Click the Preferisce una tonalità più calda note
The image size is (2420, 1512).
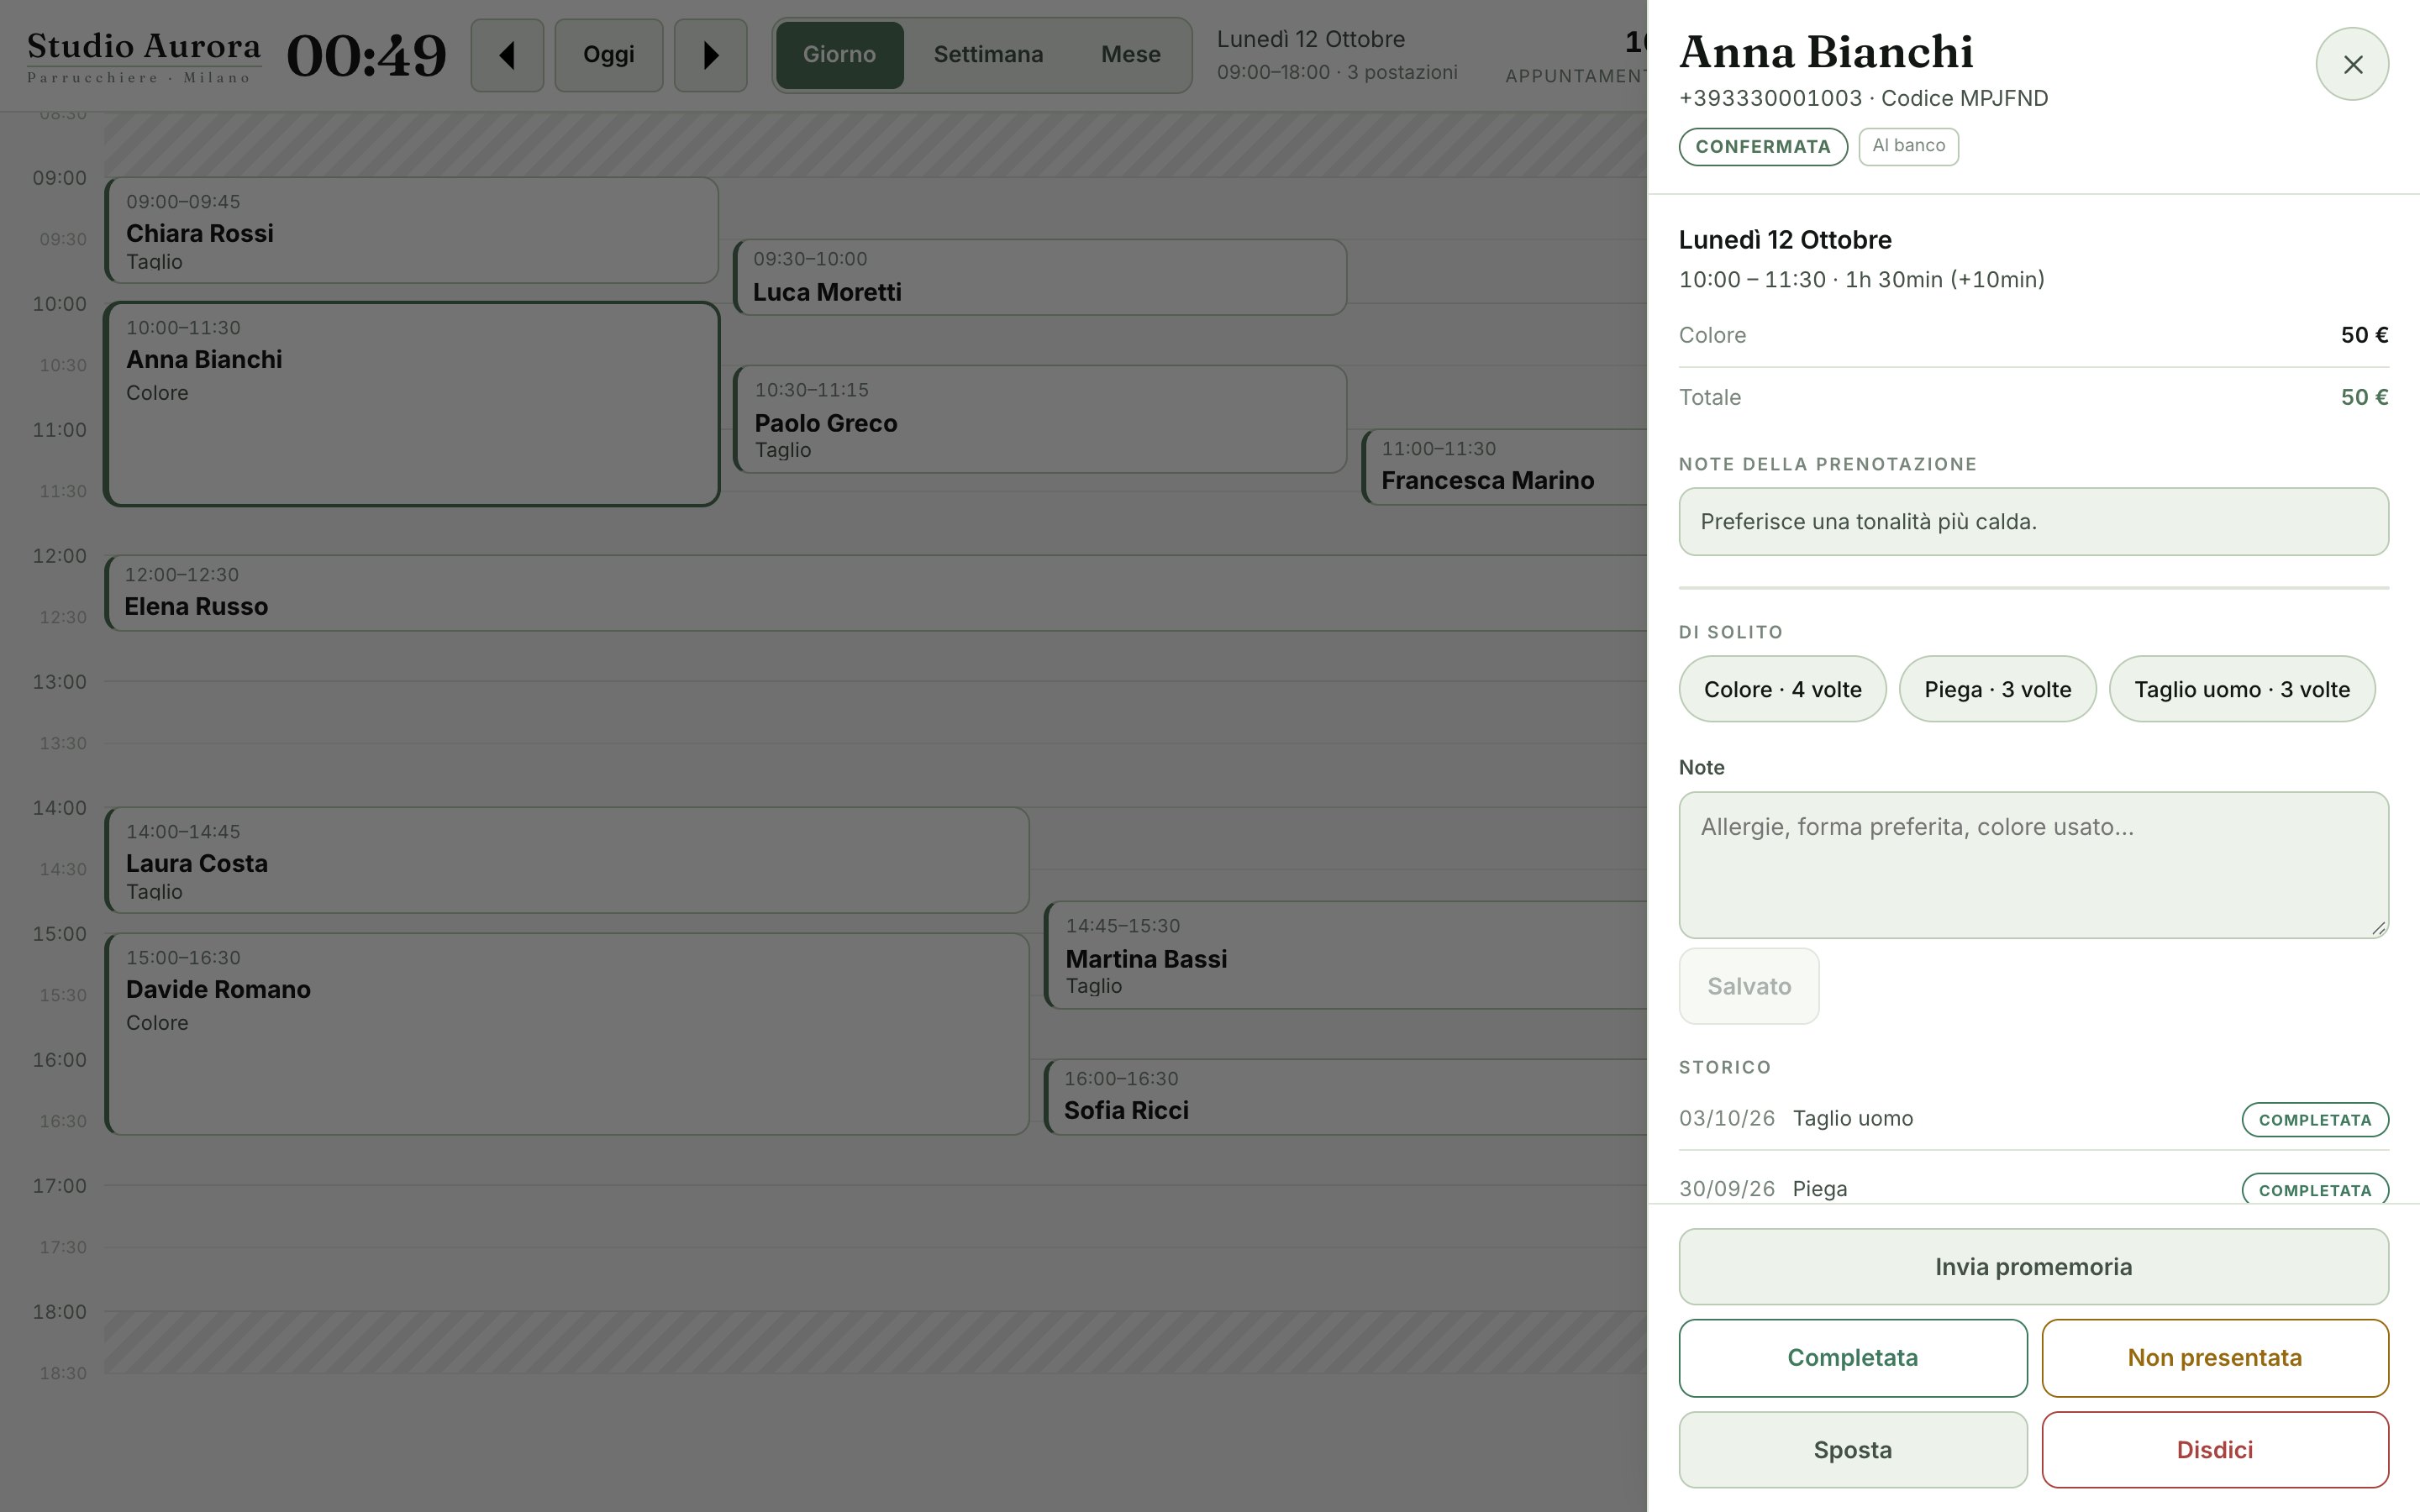(2033, 522)
